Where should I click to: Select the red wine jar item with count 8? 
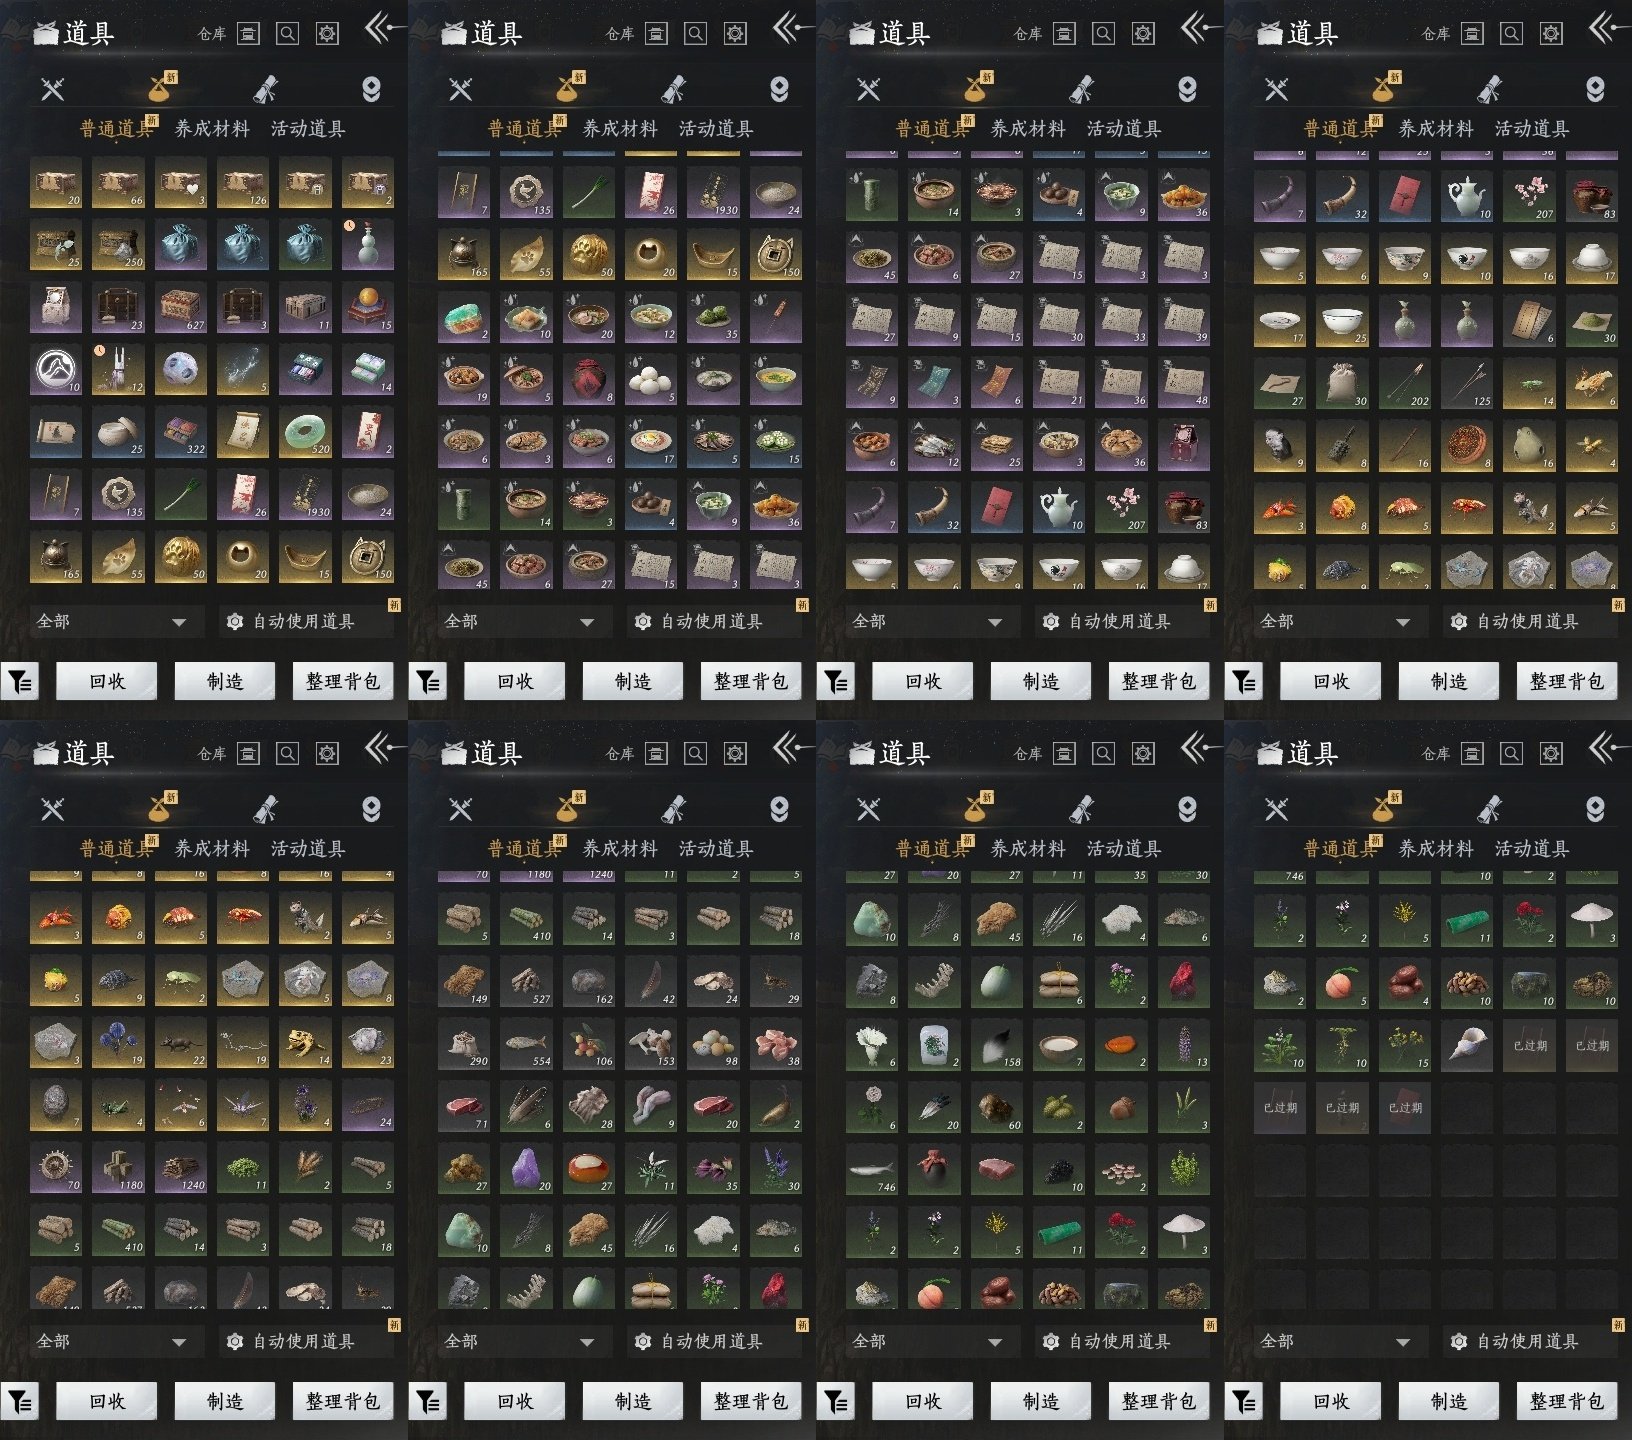(589, 380)
